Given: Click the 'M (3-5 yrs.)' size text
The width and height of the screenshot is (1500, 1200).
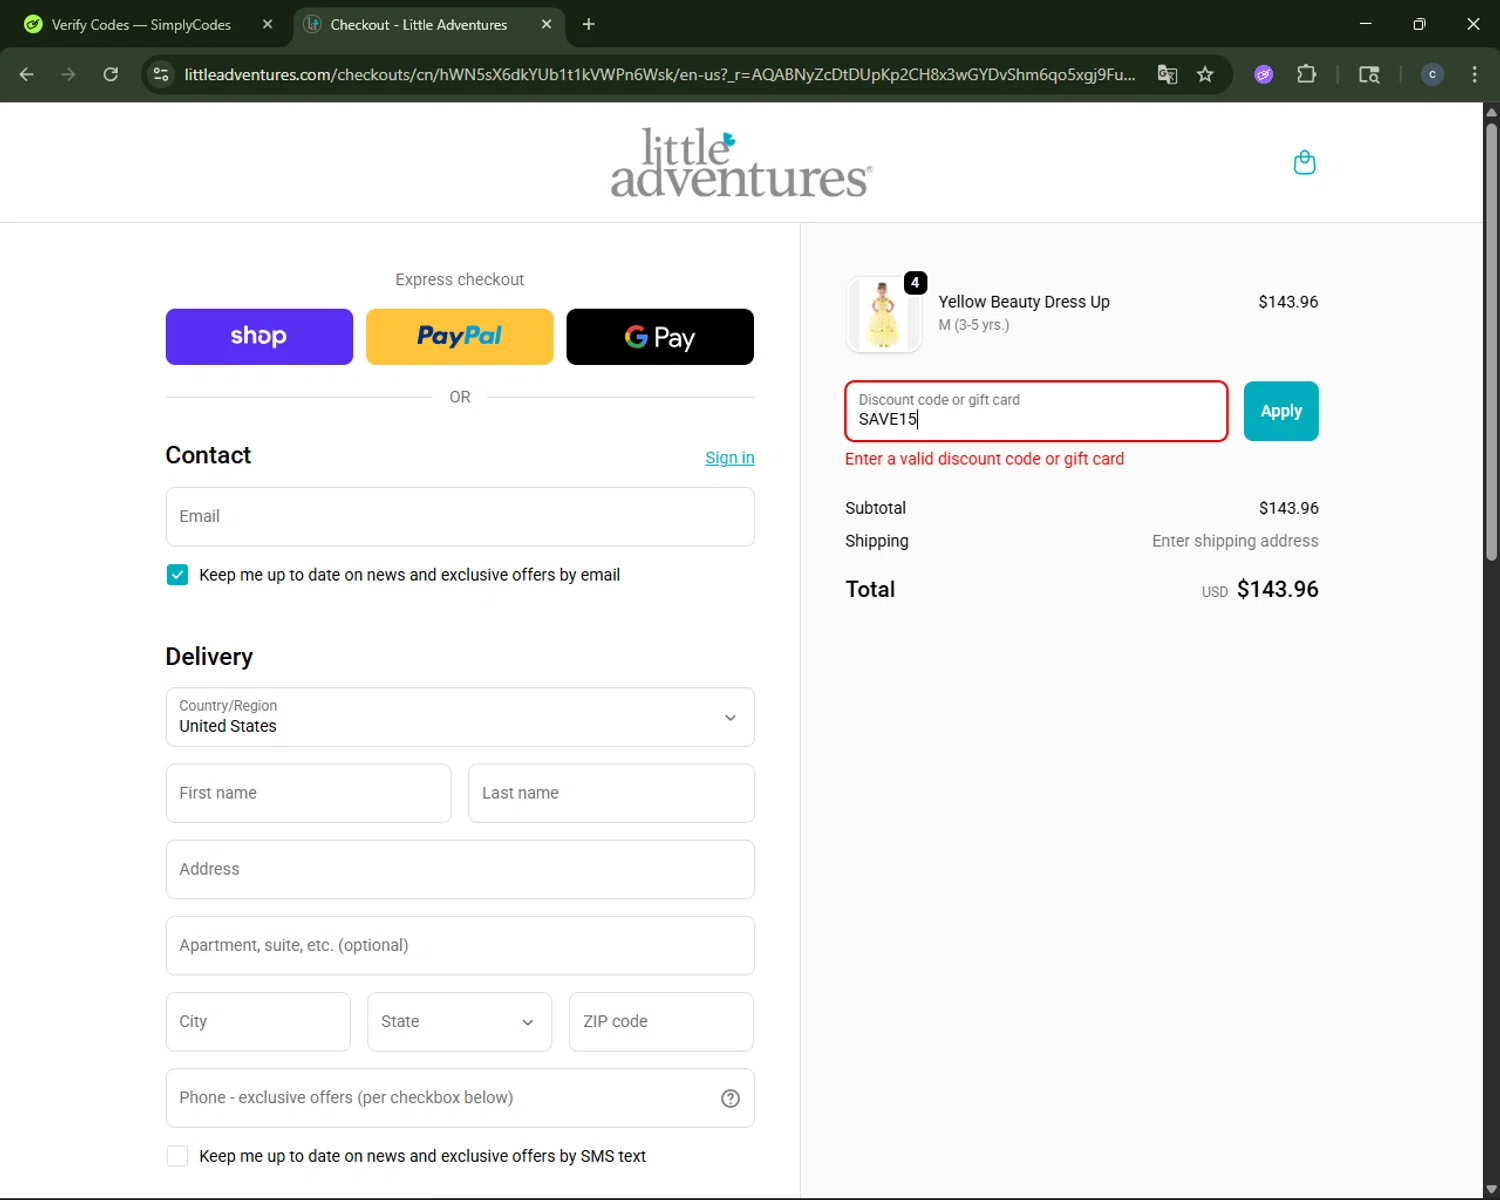Looking at the screenshot, I should (x=974, y=325).
